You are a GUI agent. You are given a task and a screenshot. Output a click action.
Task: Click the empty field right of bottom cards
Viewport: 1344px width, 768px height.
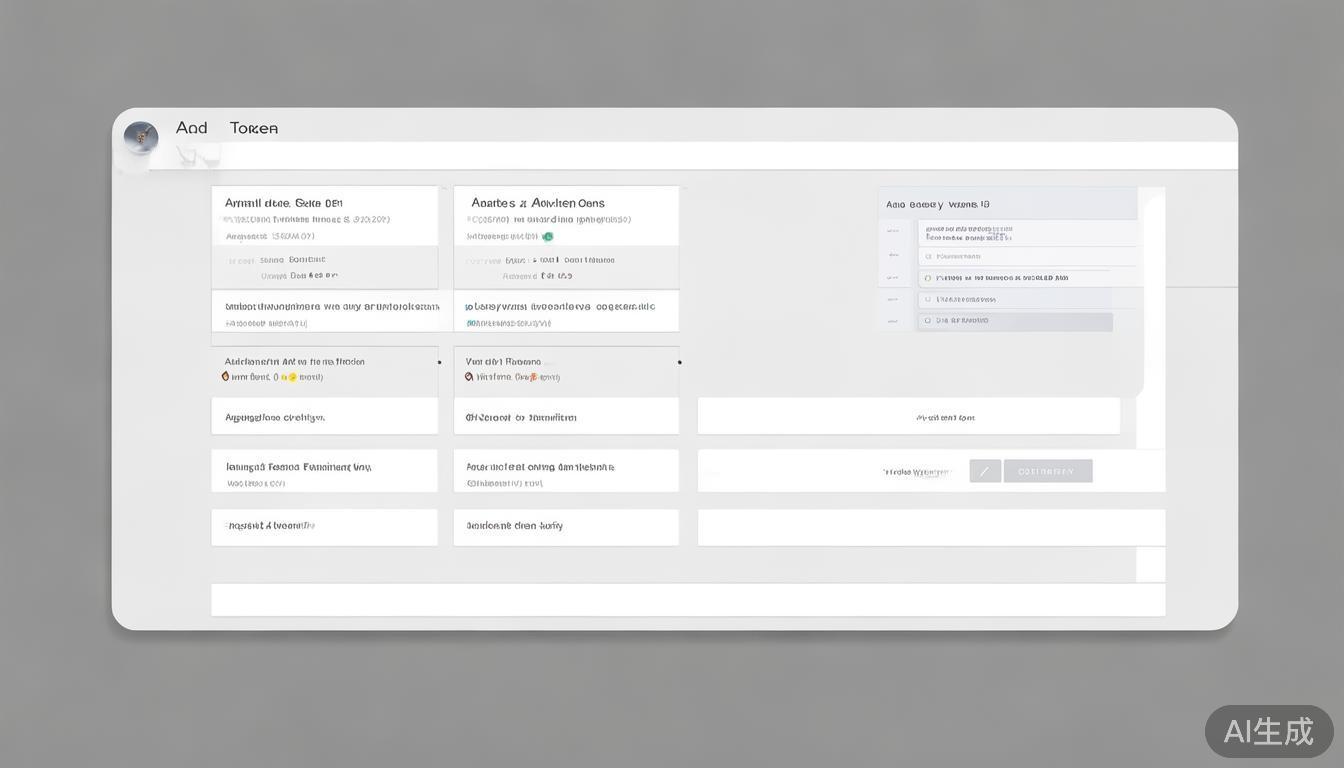click(x=931, y=527)
